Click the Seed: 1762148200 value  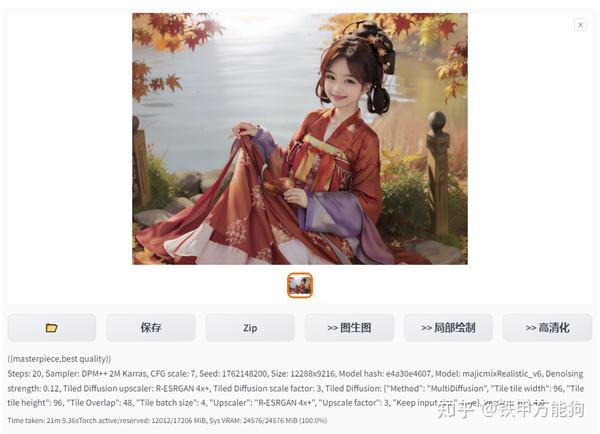[233, 374]
